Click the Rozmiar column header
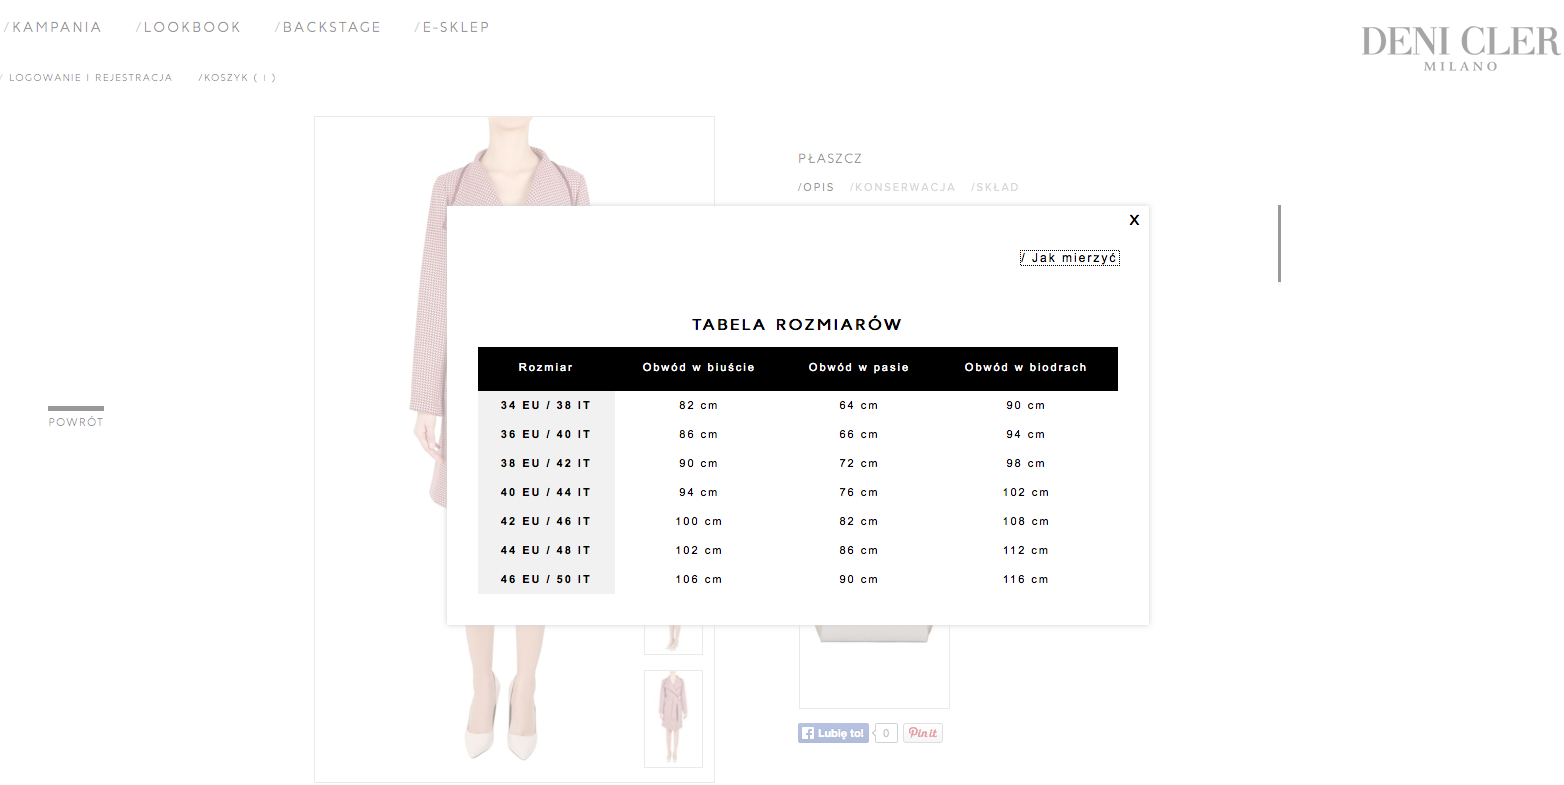1564x785 pixels. pos(546,368)
